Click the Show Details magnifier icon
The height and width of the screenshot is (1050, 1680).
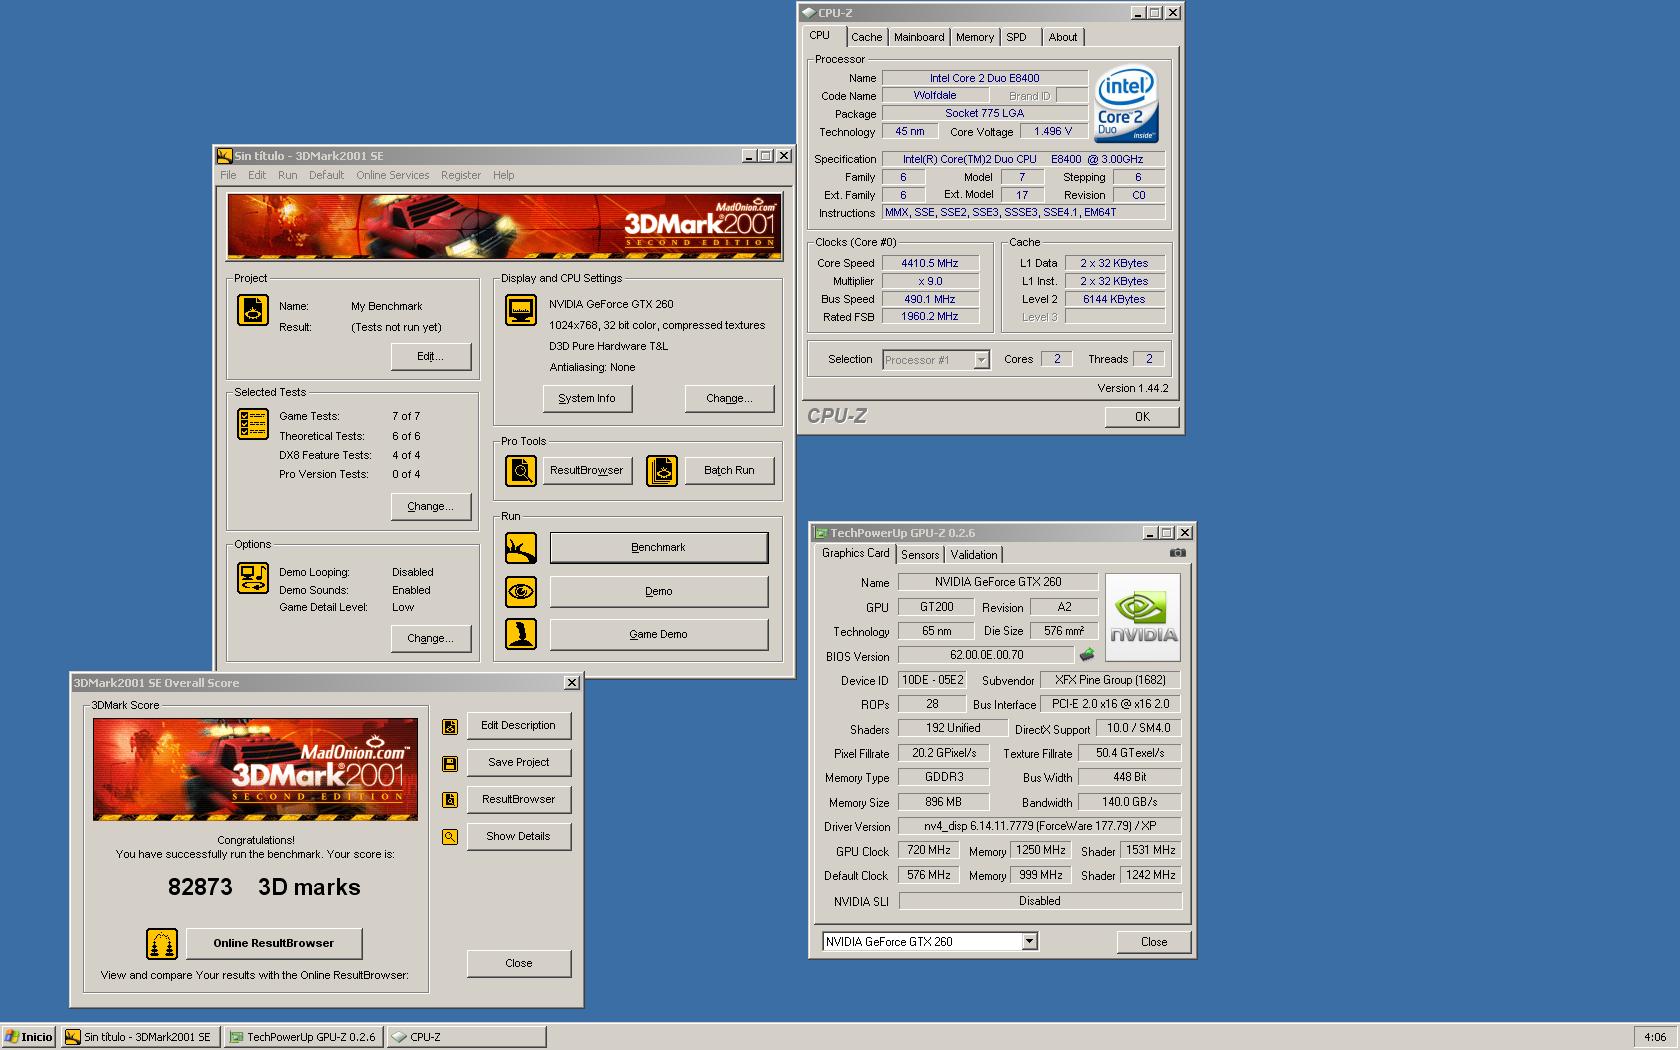450,837
